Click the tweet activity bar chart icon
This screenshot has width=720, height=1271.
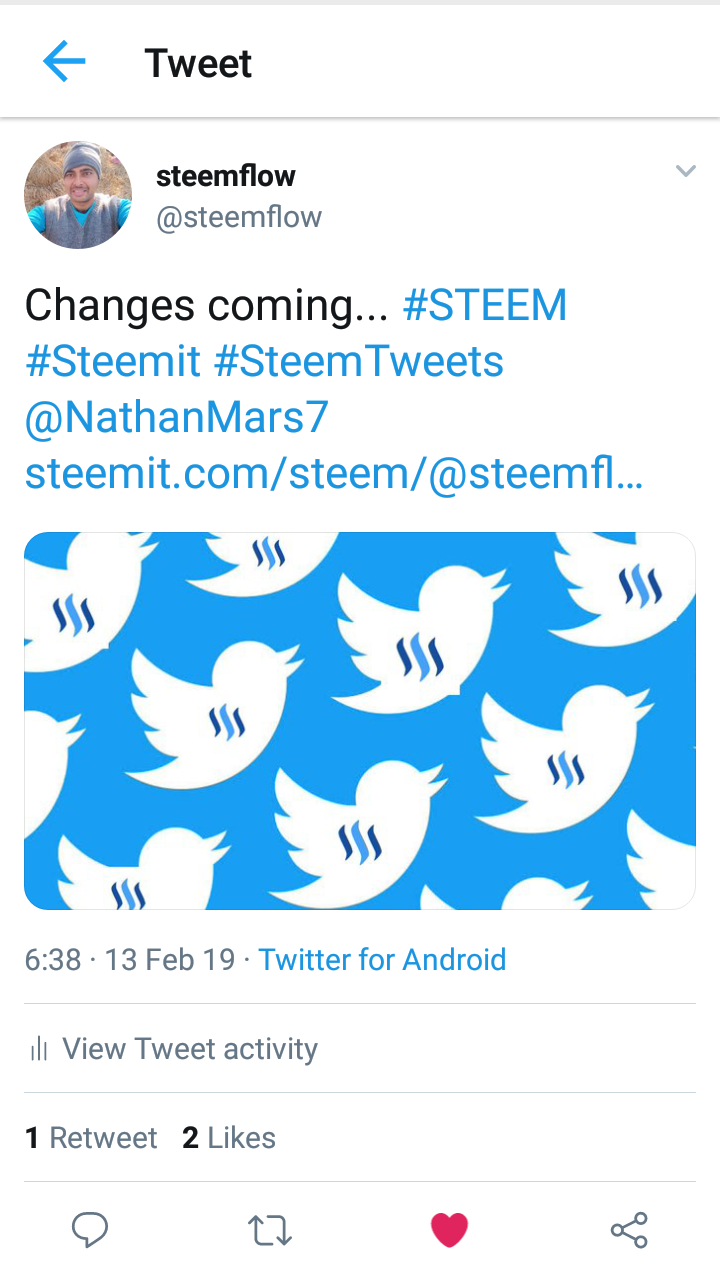40,1049
